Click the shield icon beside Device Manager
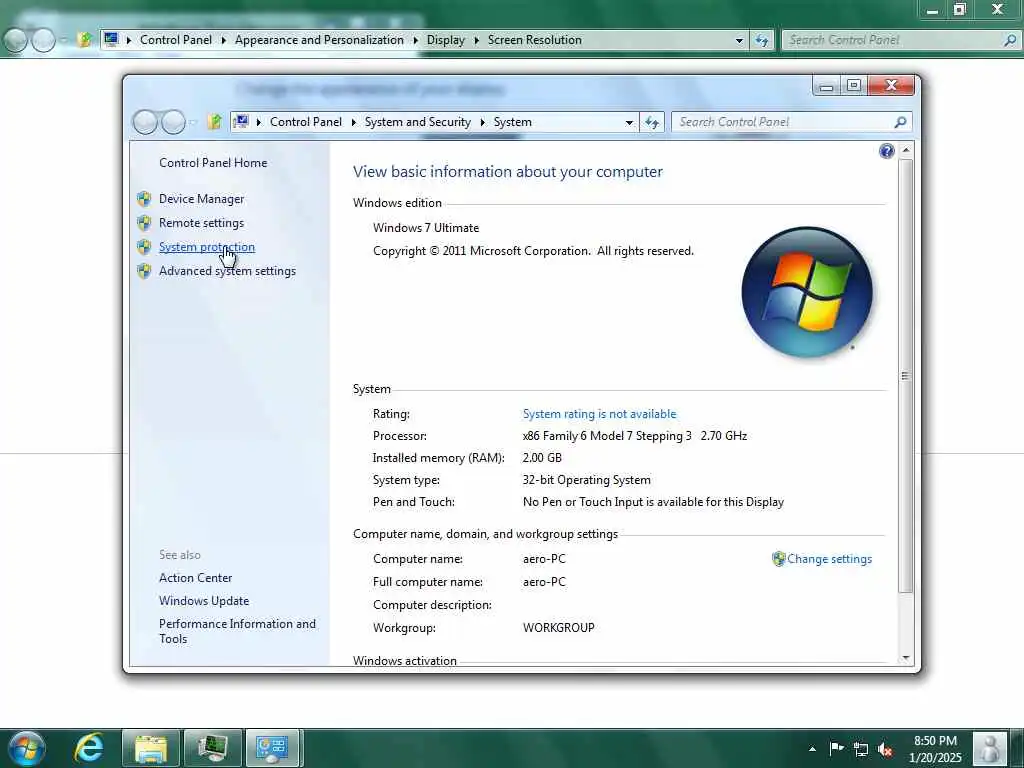 144,199
